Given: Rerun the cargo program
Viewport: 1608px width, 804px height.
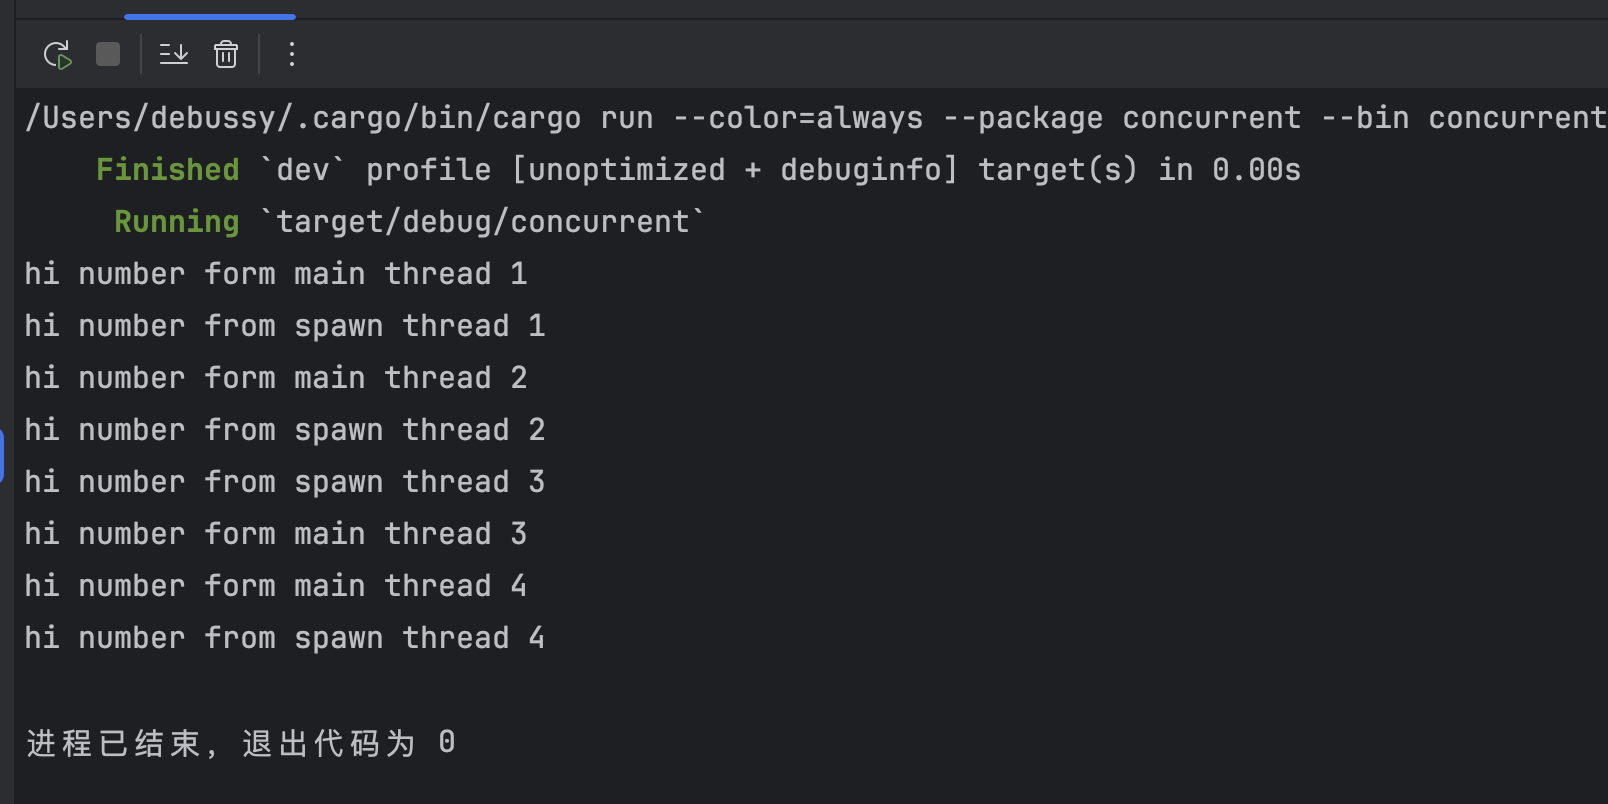Looking at the screenshot, I should pos(57,54).
